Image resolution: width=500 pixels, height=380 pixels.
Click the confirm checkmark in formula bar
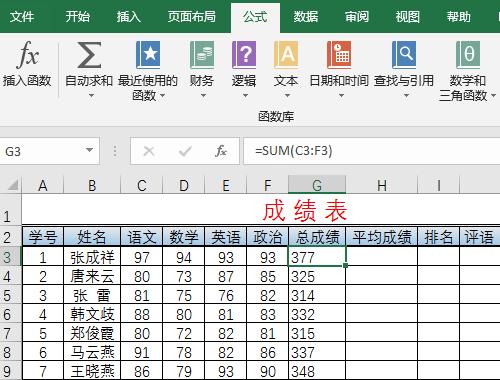pyautogui.click(x=185, y=151)
